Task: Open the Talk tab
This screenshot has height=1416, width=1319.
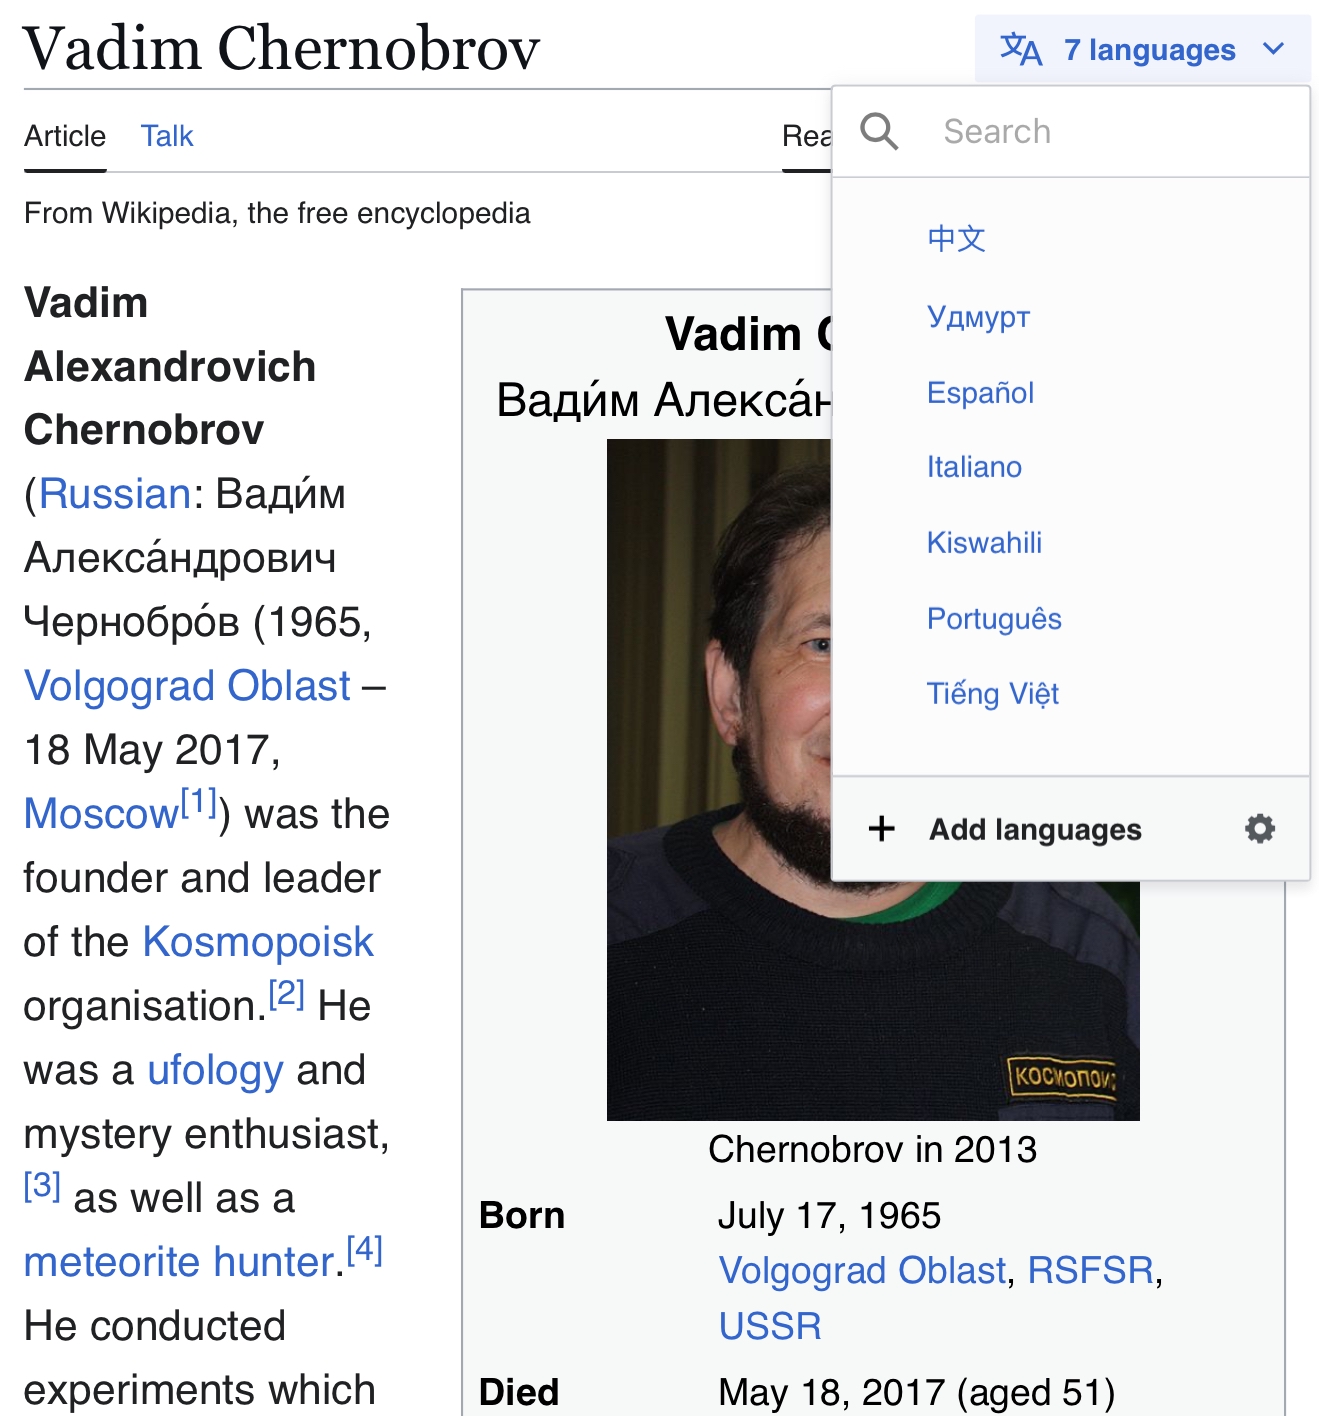Action: (x=167, y=136)
